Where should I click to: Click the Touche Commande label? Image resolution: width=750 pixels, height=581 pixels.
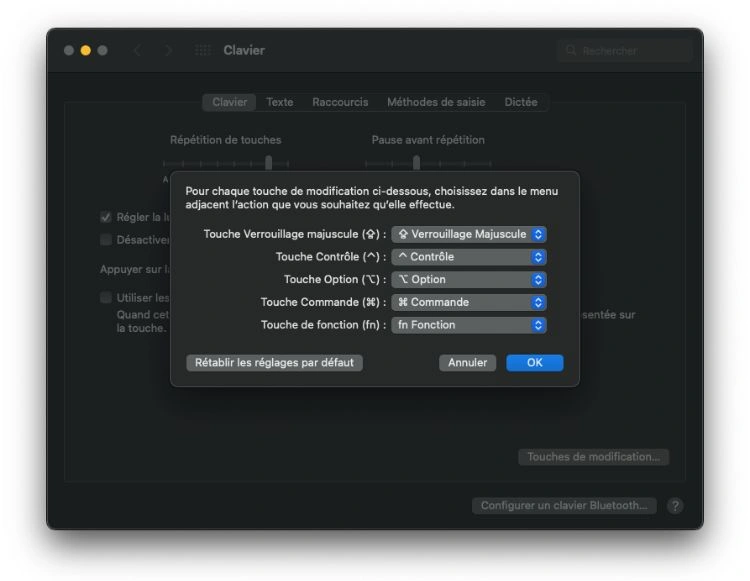323,302
